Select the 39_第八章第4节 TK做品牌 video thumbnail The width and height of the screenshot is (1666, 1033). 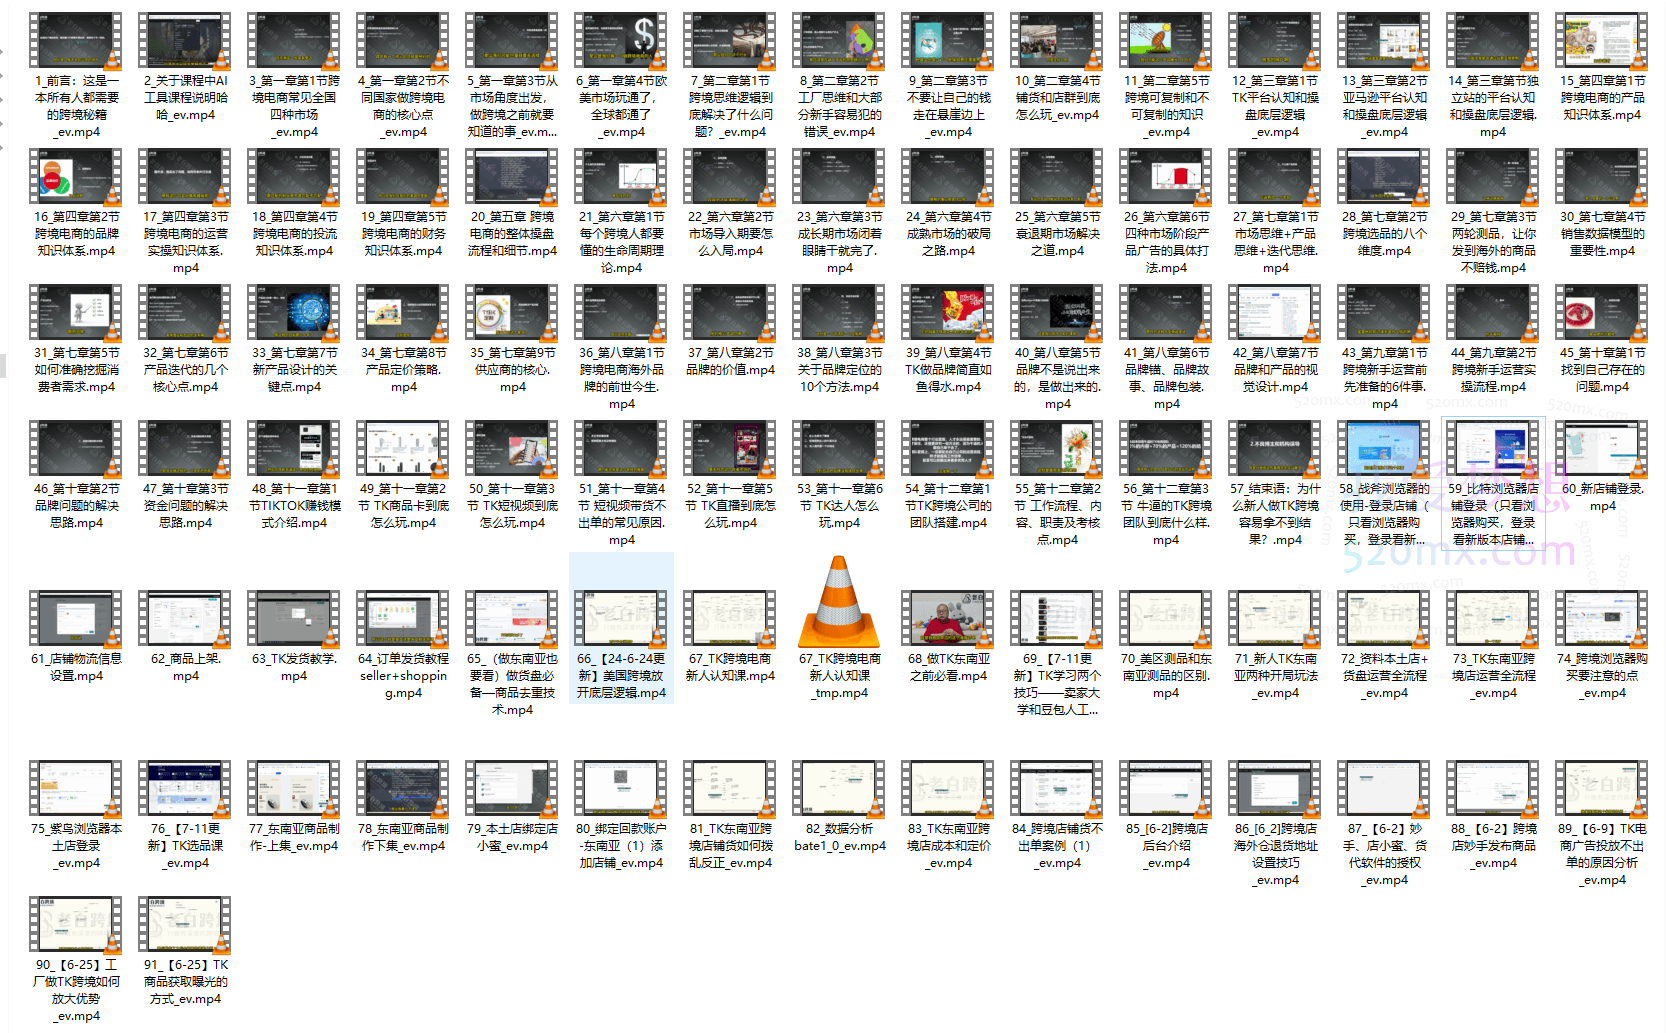point(948,313)
